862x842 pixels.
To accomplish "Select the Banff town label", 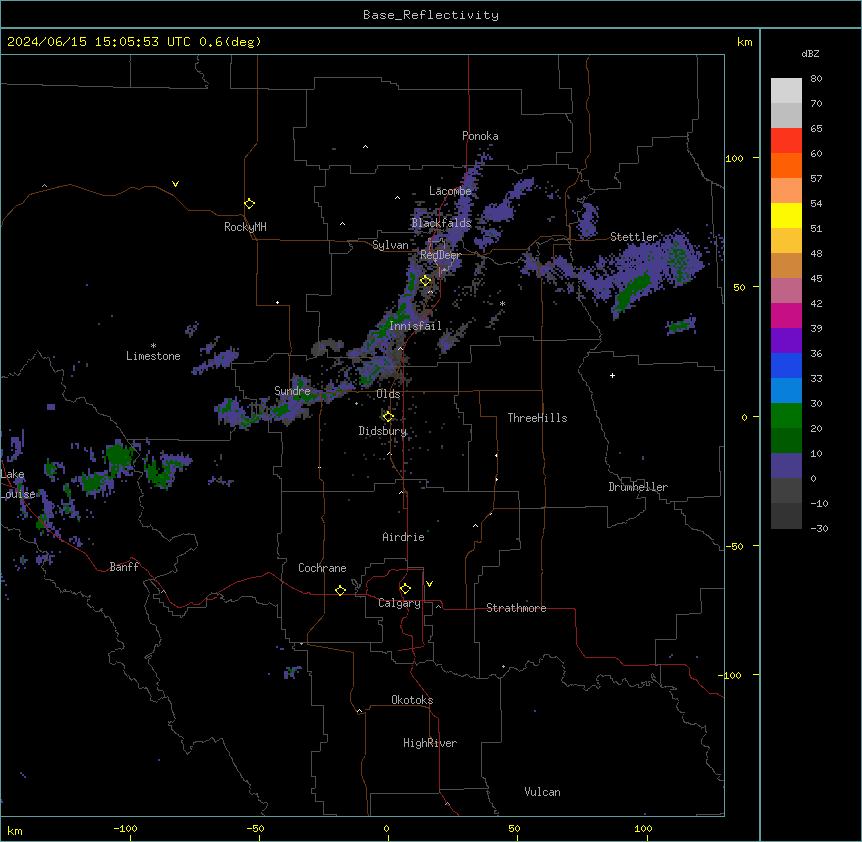I will pos(124,567).
